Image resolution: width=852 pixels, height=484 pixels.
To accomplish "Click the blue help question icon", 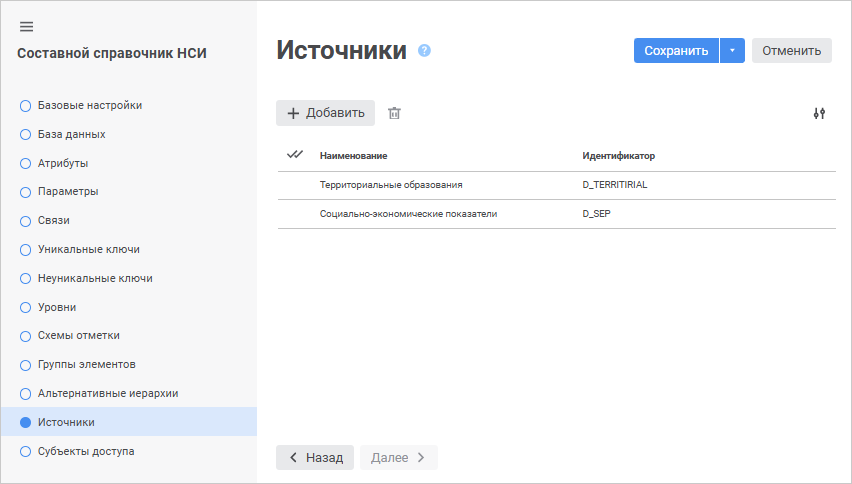I will pos(424,51).
